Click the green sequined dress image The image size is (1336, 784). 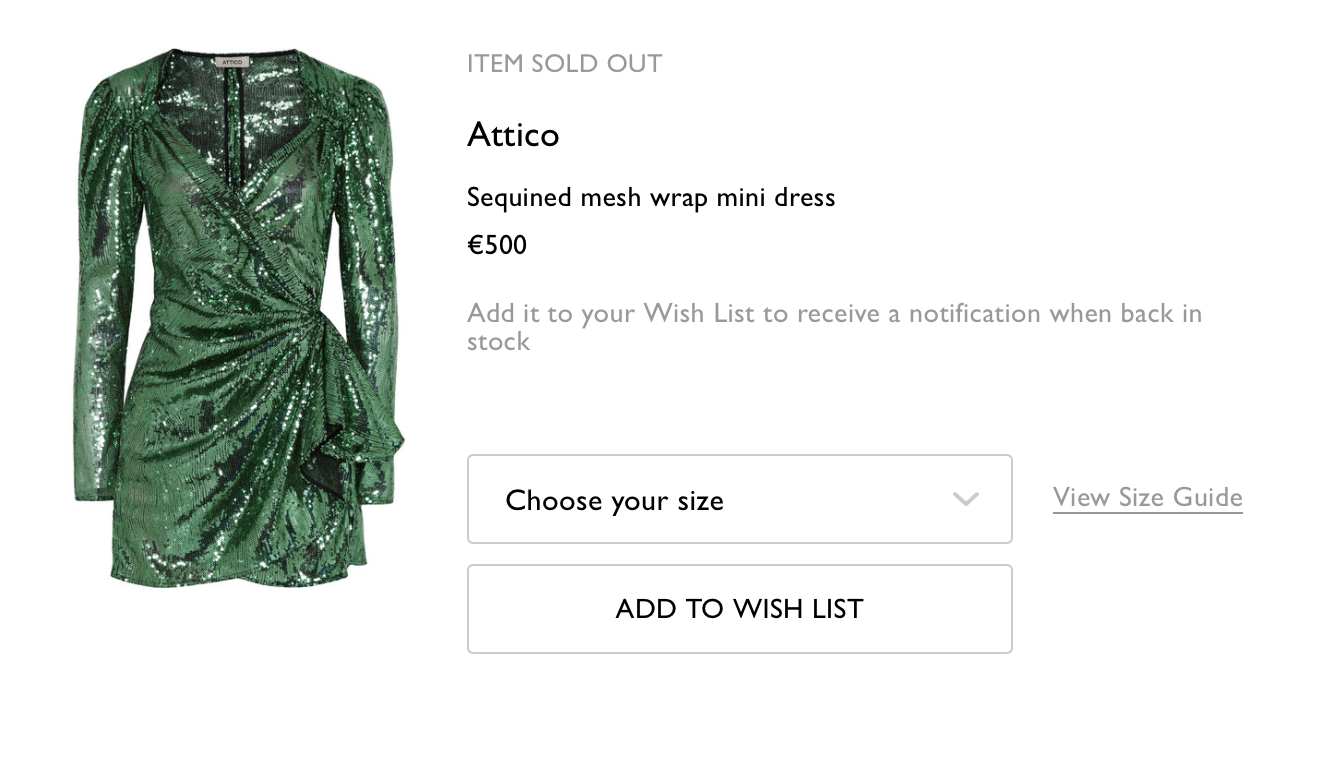point(240,320)
